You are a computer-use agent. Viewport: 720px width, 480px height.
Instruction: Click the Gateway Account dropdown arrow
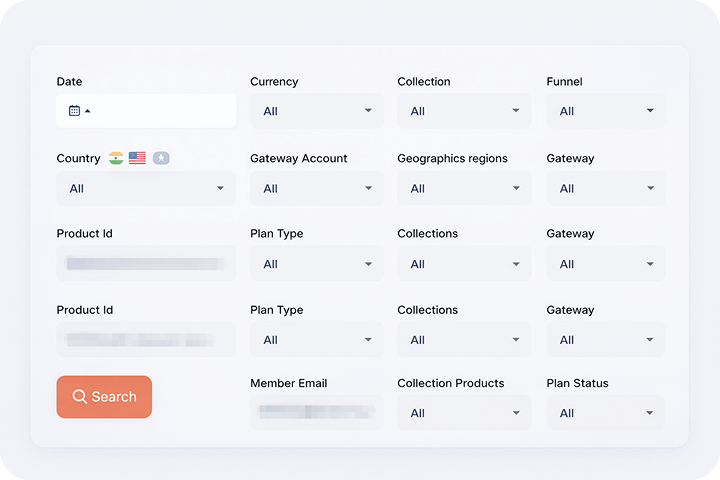pos(368,188)
